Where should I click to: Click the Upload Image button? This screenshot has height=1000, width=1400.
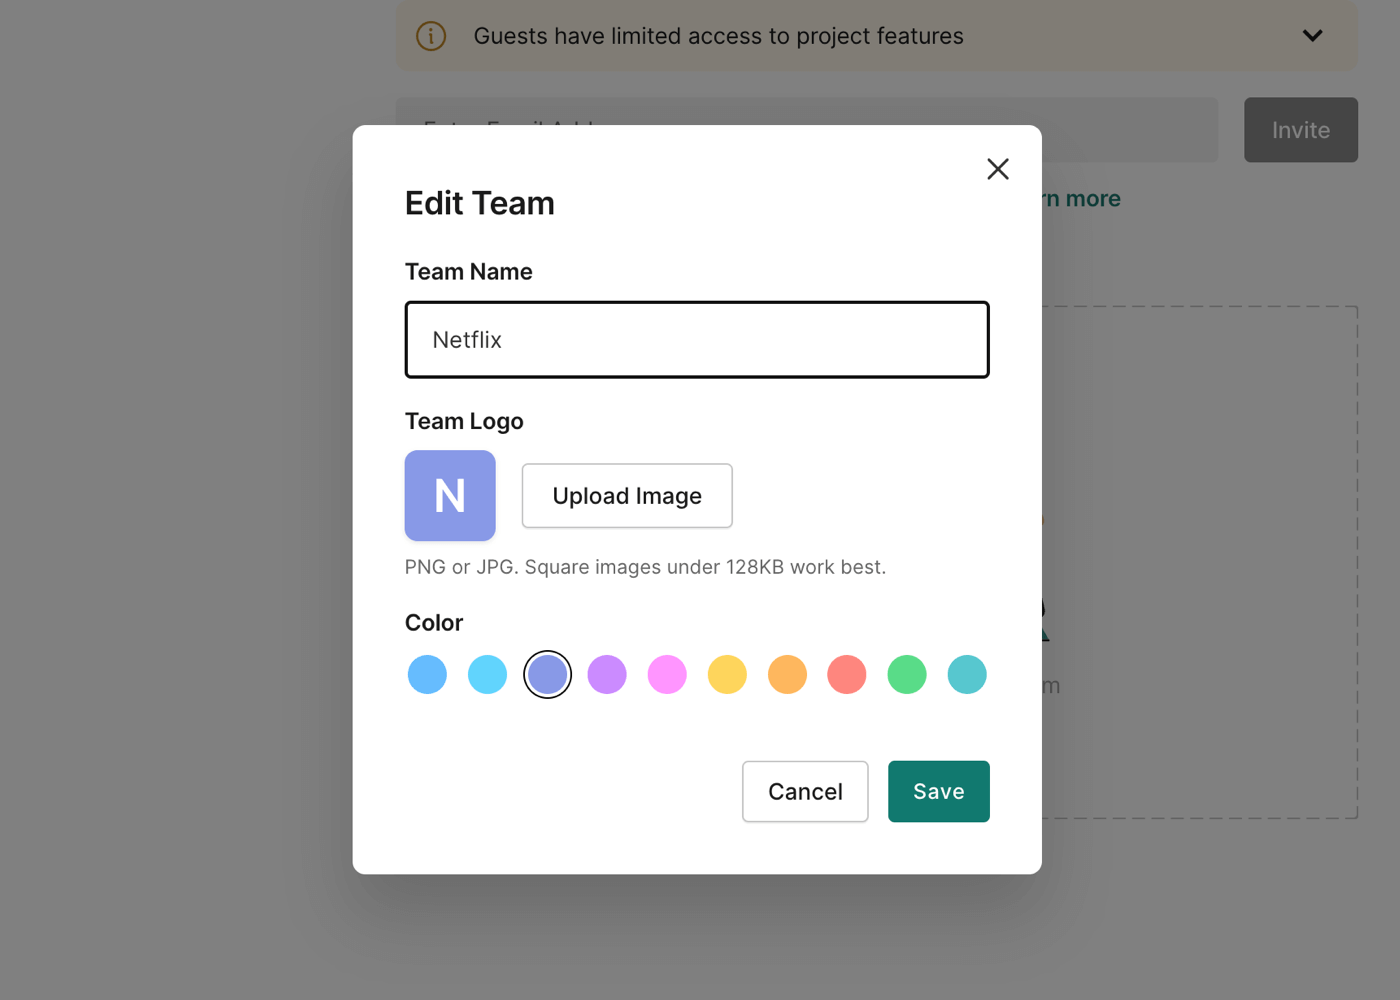[627, 496]
